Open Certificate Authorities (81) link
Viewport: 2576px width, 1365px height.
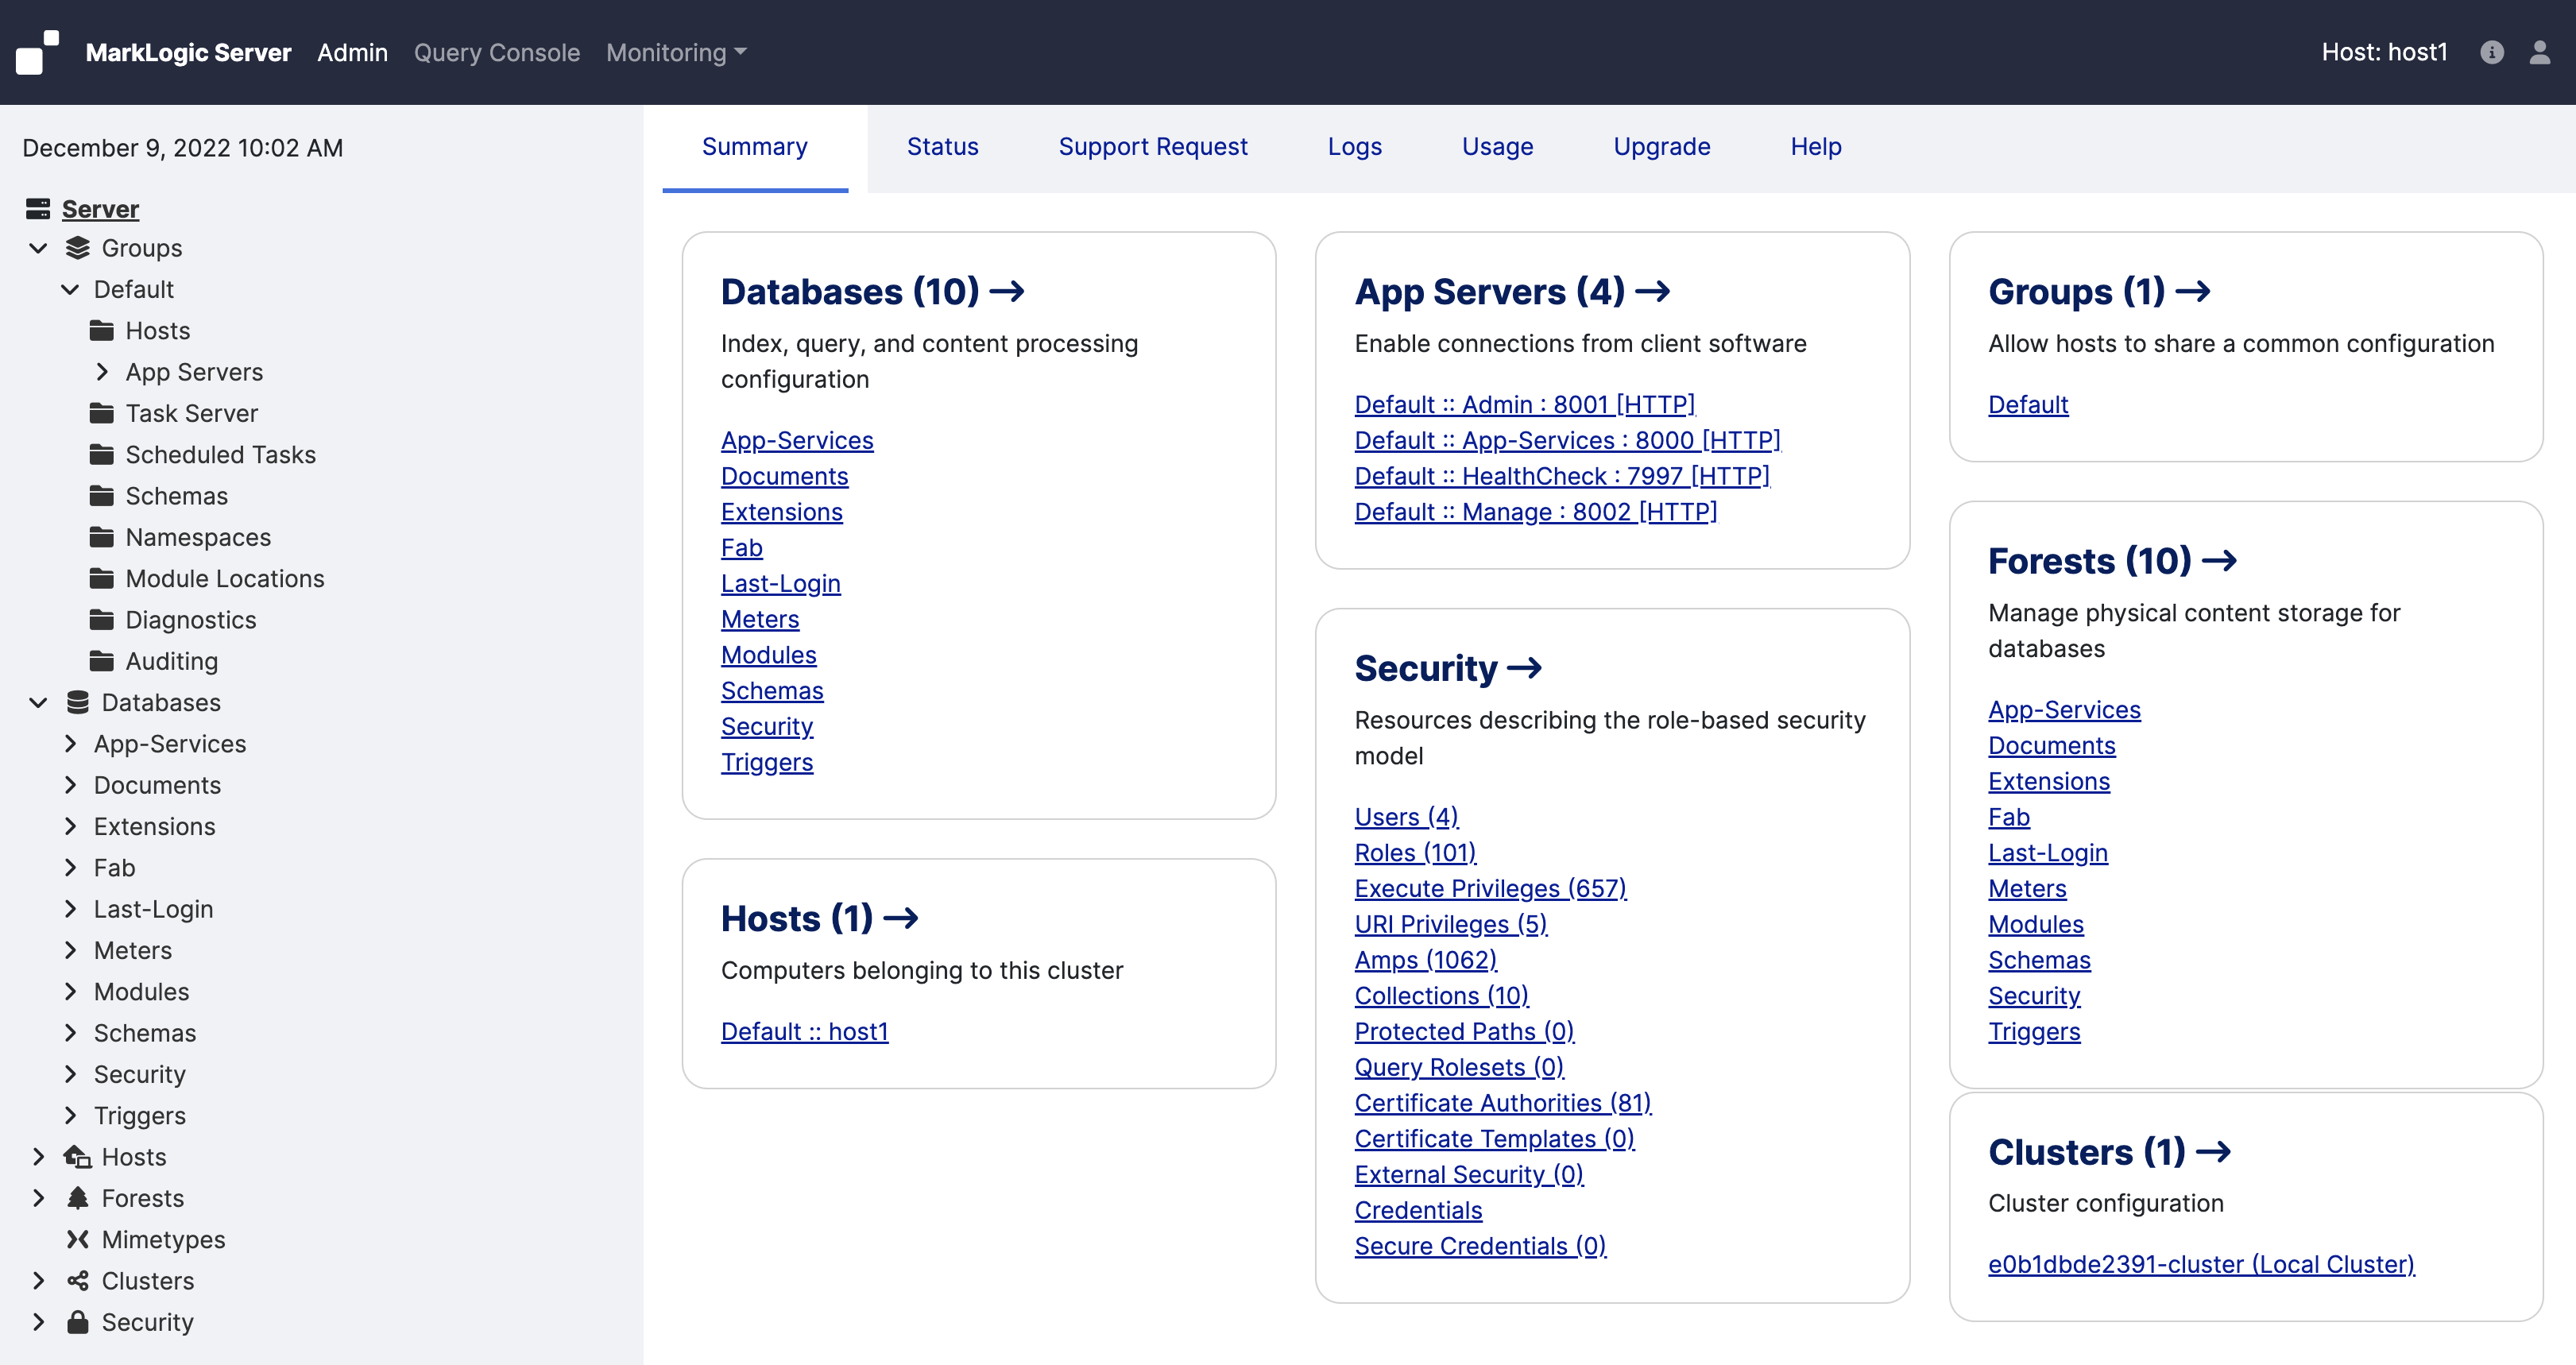click(x=1503, y=1102)
